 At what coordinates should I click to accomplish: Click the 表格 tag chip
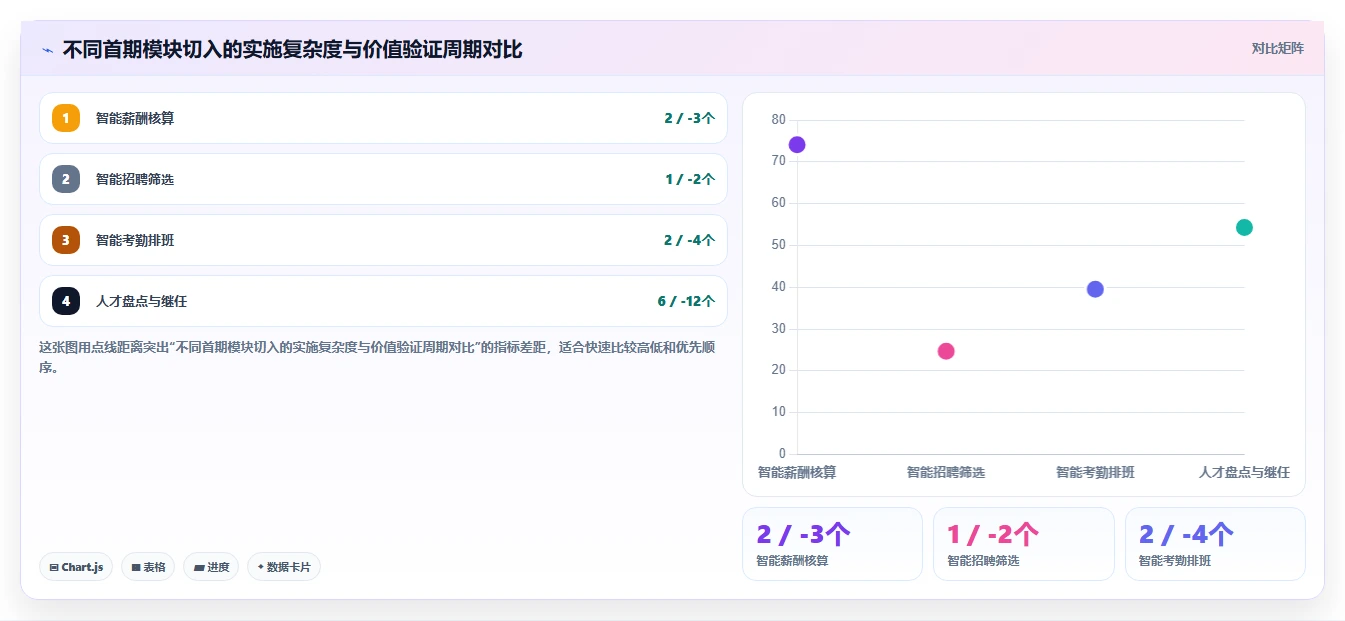click(148, 567)
